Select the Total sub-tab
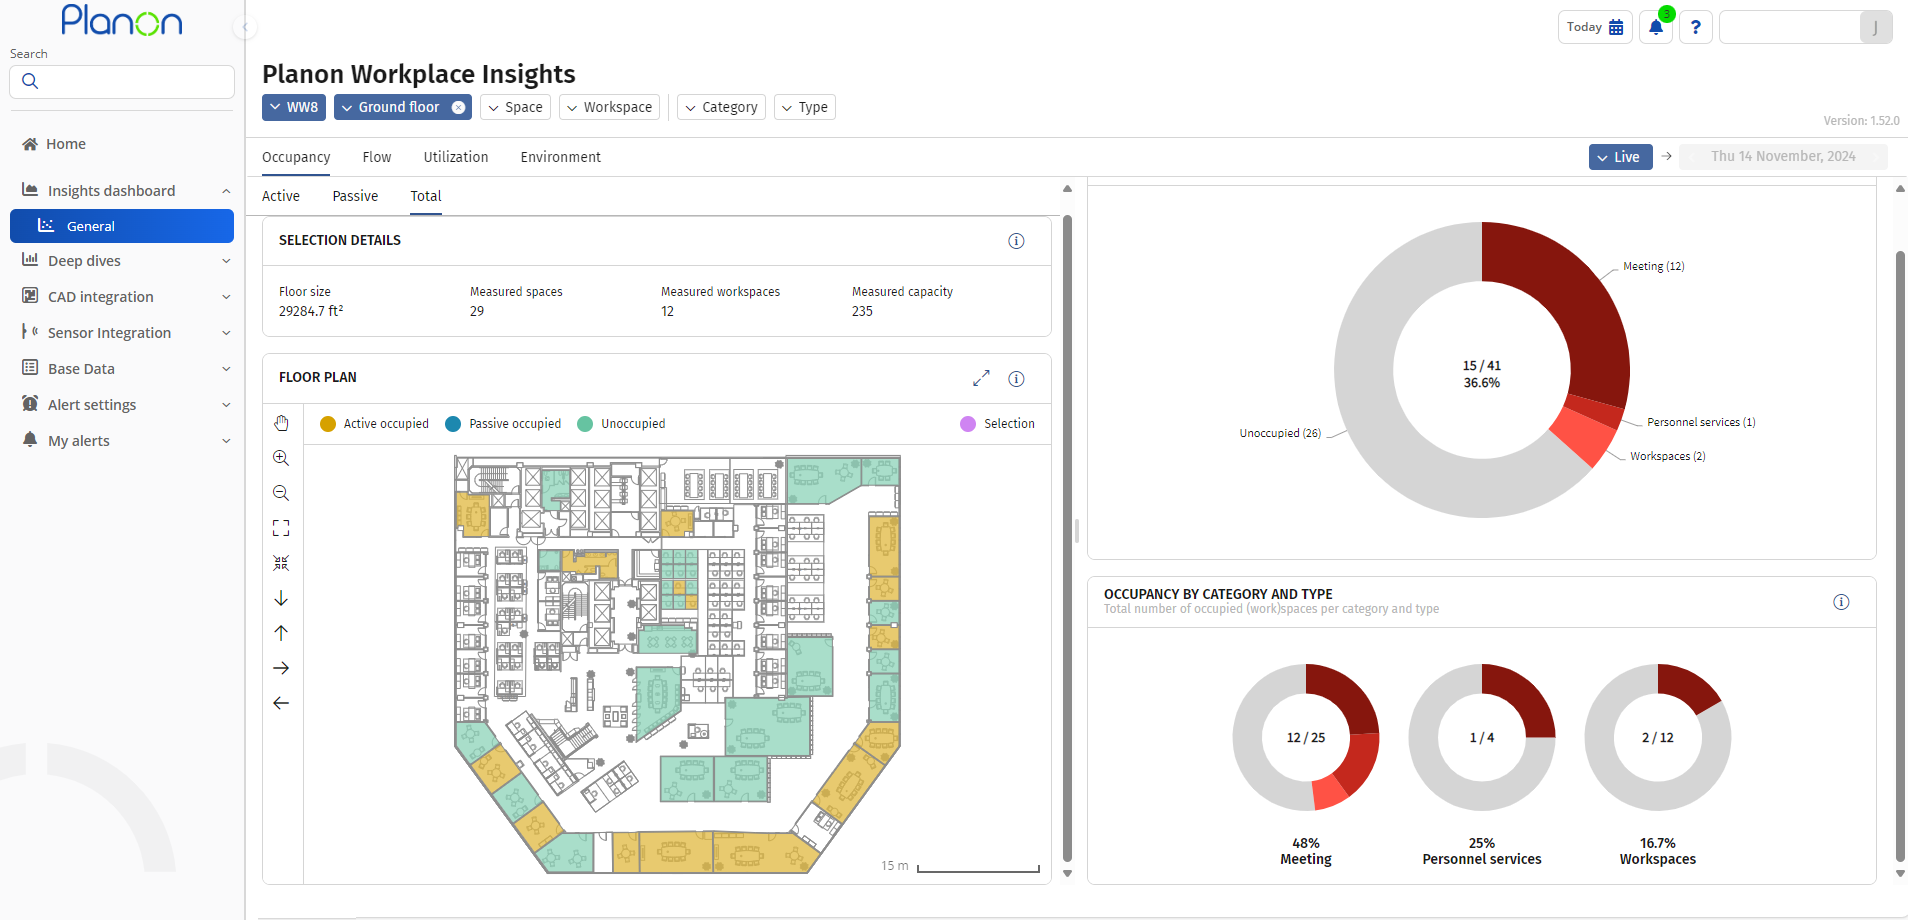Screen dimensions: 1908x920 [x=426, y=196]
